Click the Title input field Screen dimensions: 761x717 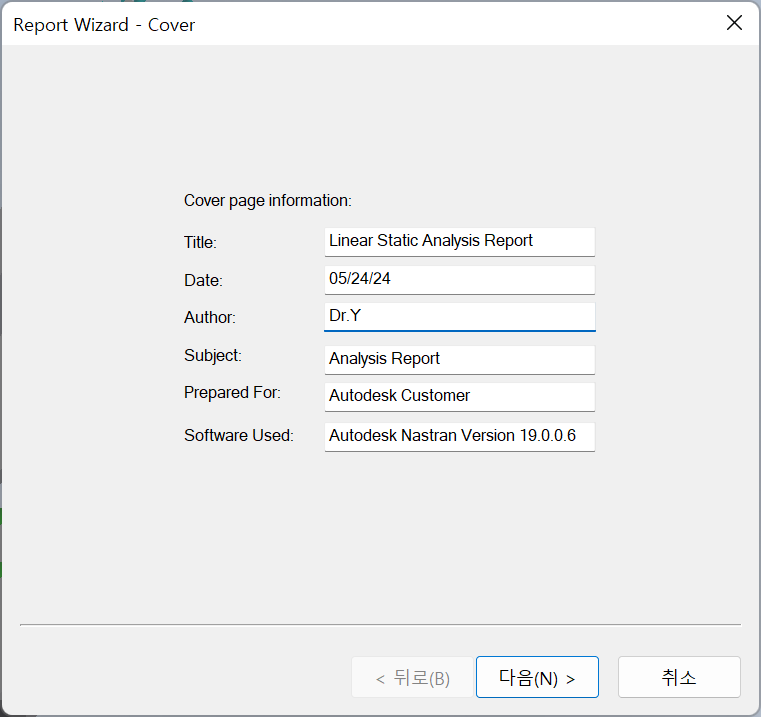(459, 241)
